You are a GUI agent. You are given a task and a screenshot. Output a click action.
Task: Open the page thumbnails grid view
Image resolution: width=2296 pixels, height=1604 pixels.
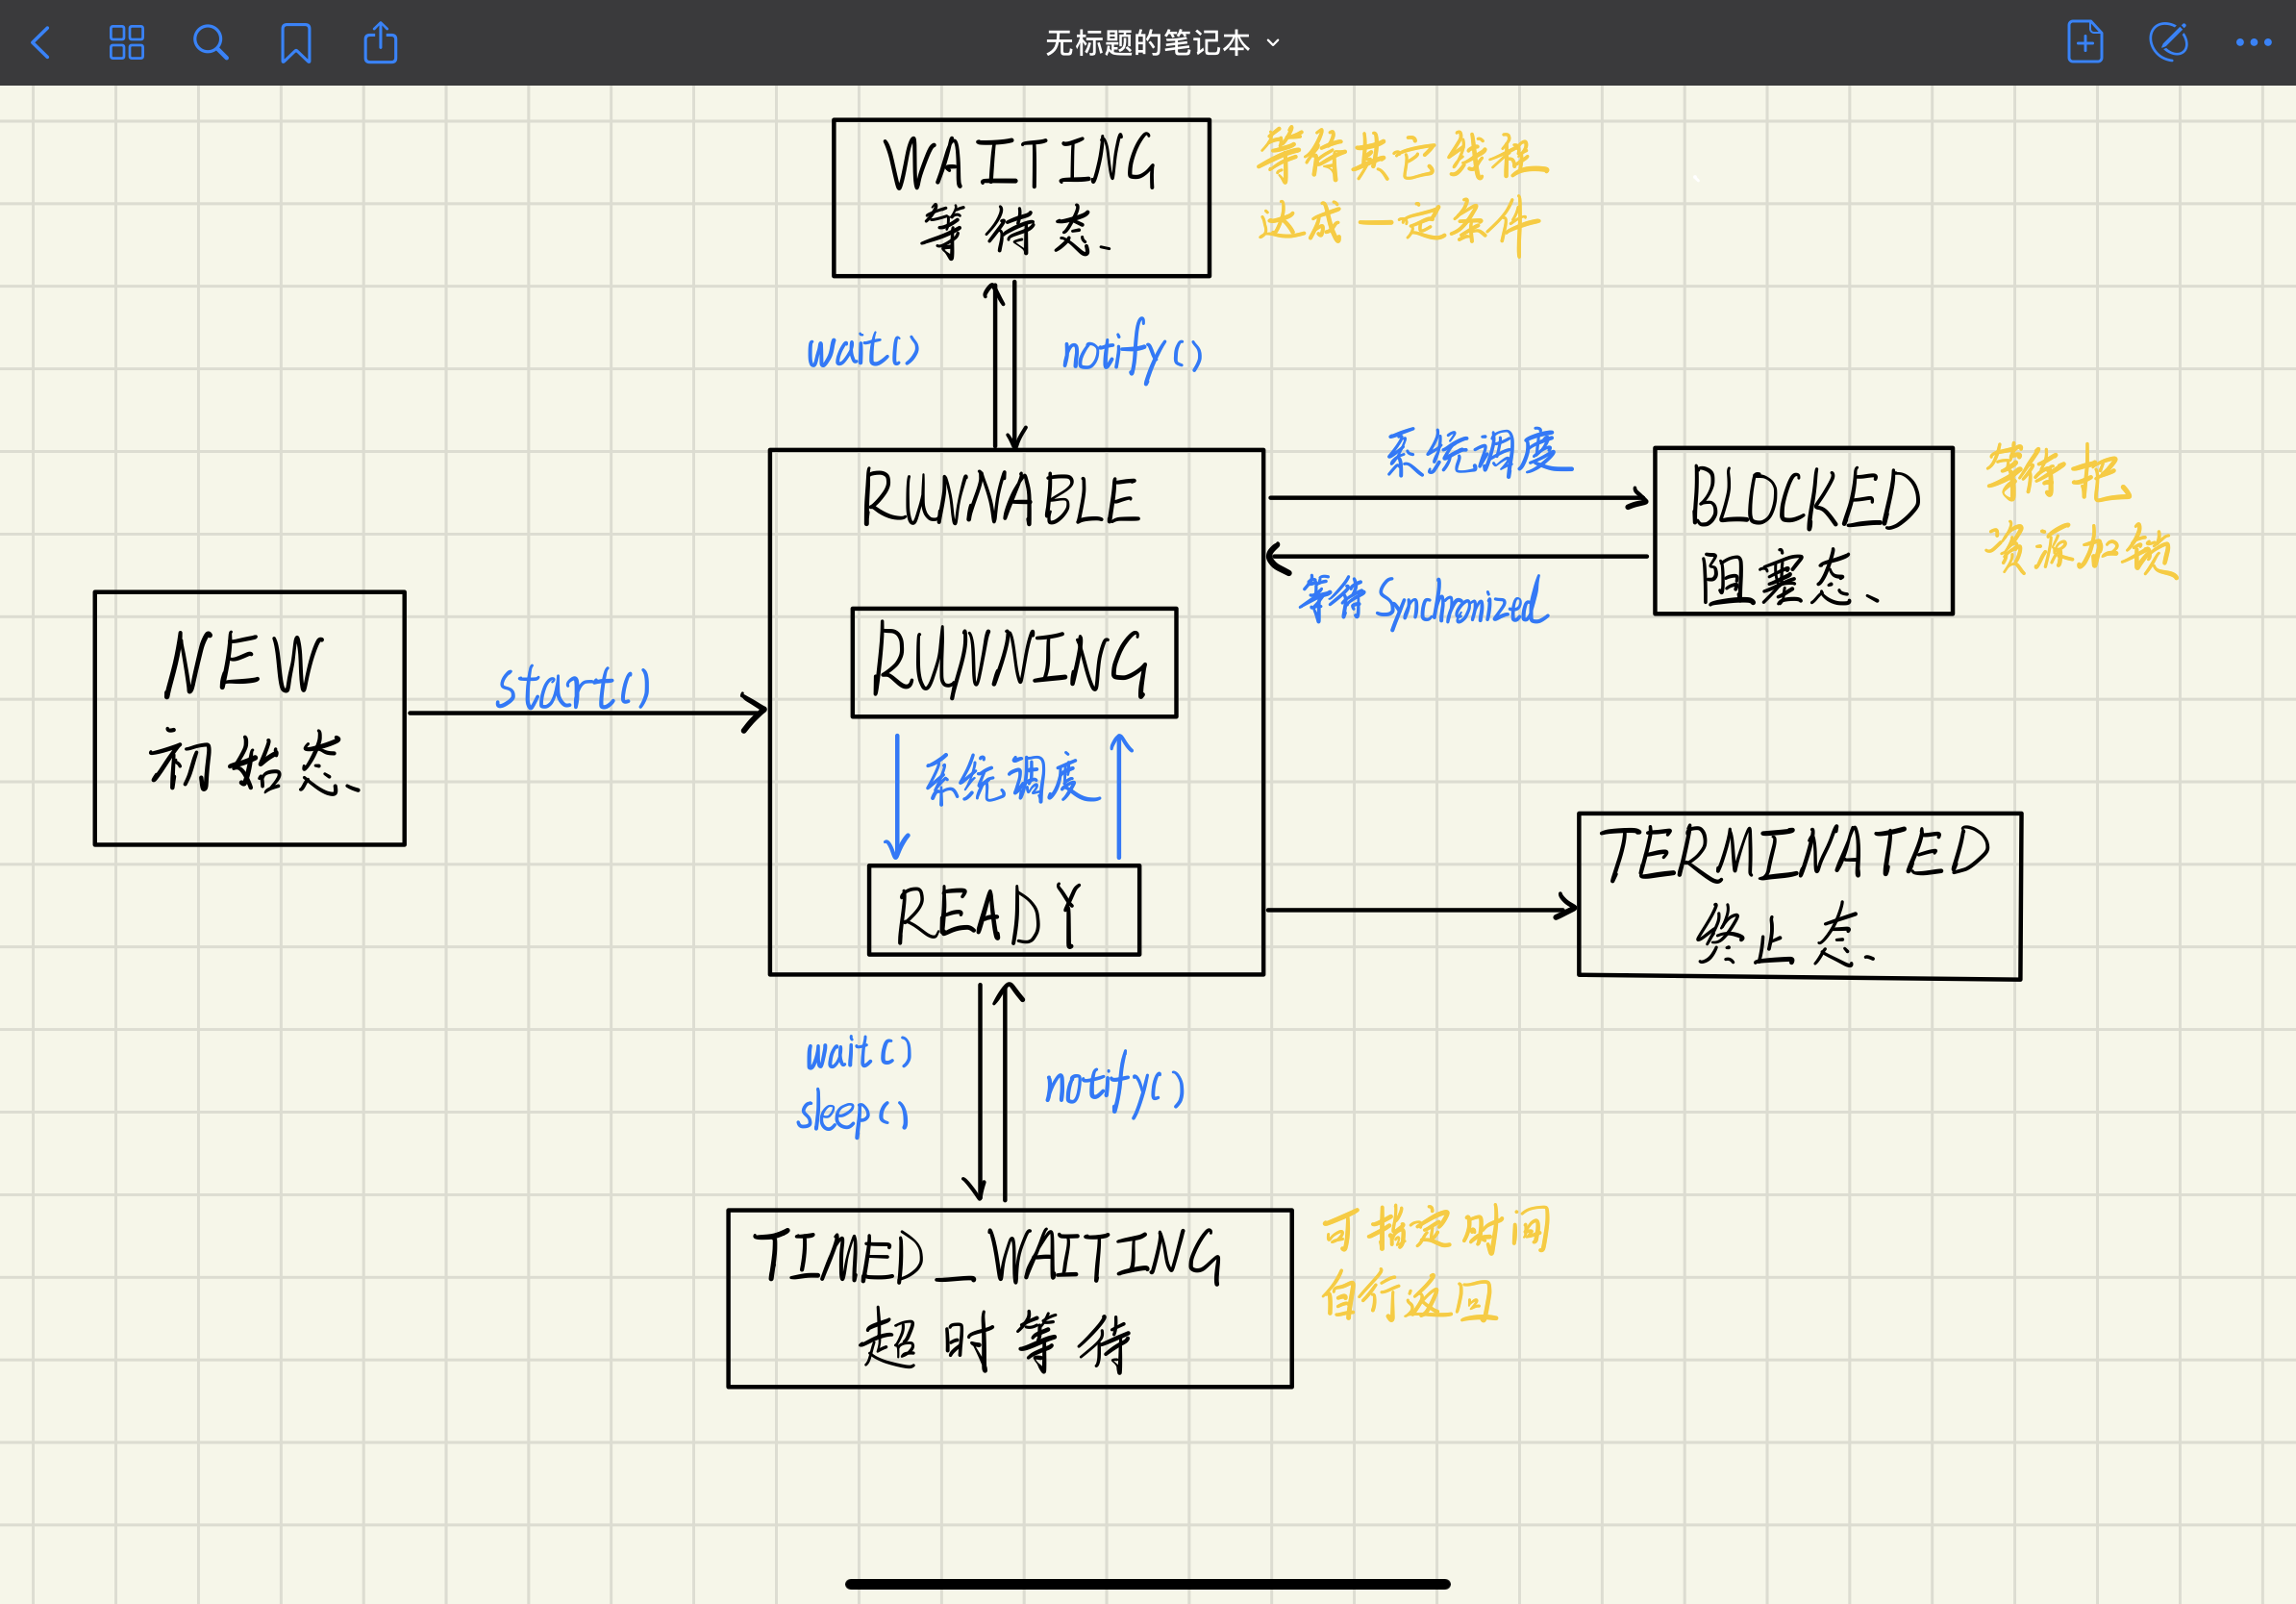pos(126,43)
